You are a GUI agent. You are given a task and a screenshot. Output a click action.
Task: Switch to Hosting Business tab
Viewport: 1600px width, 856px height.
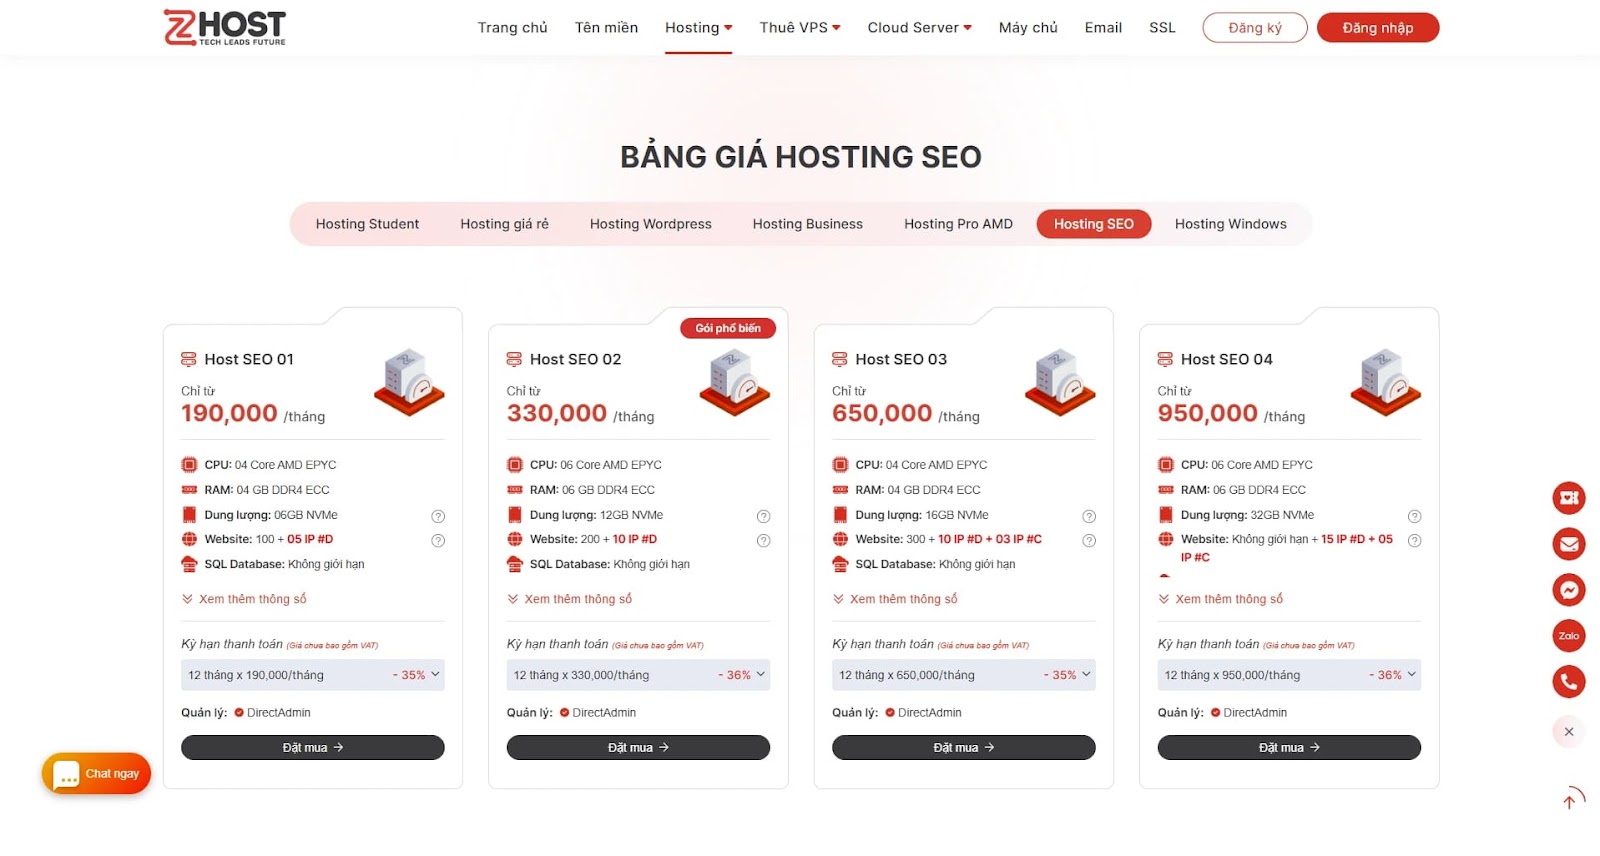click(808, 224)
